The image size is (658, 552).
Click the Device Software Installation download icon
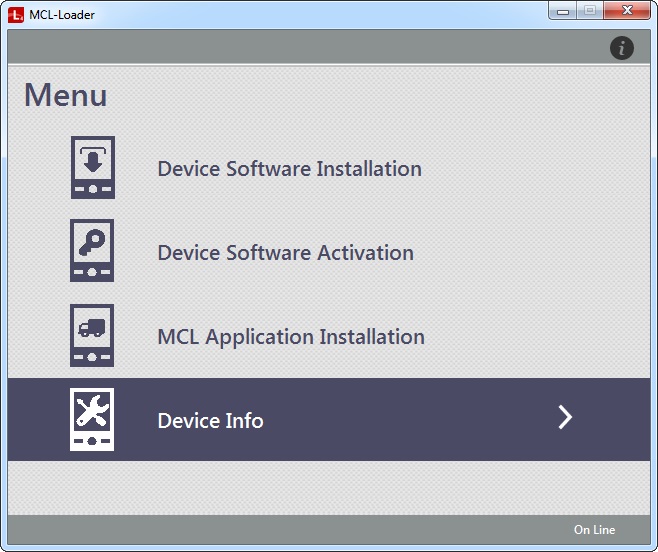[92, 168]
